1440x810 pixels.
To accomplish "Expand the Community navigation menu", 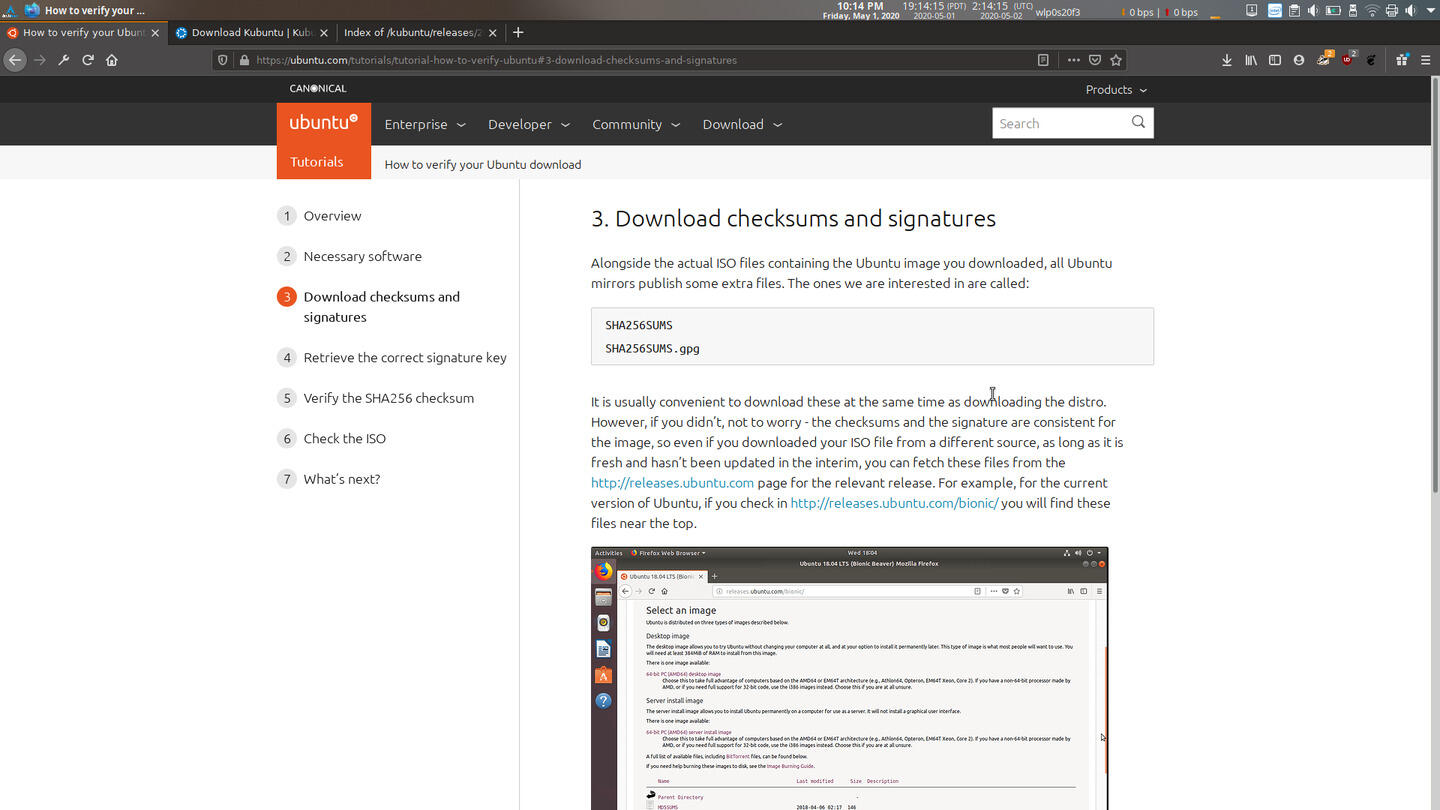I will tap(636, 124).
